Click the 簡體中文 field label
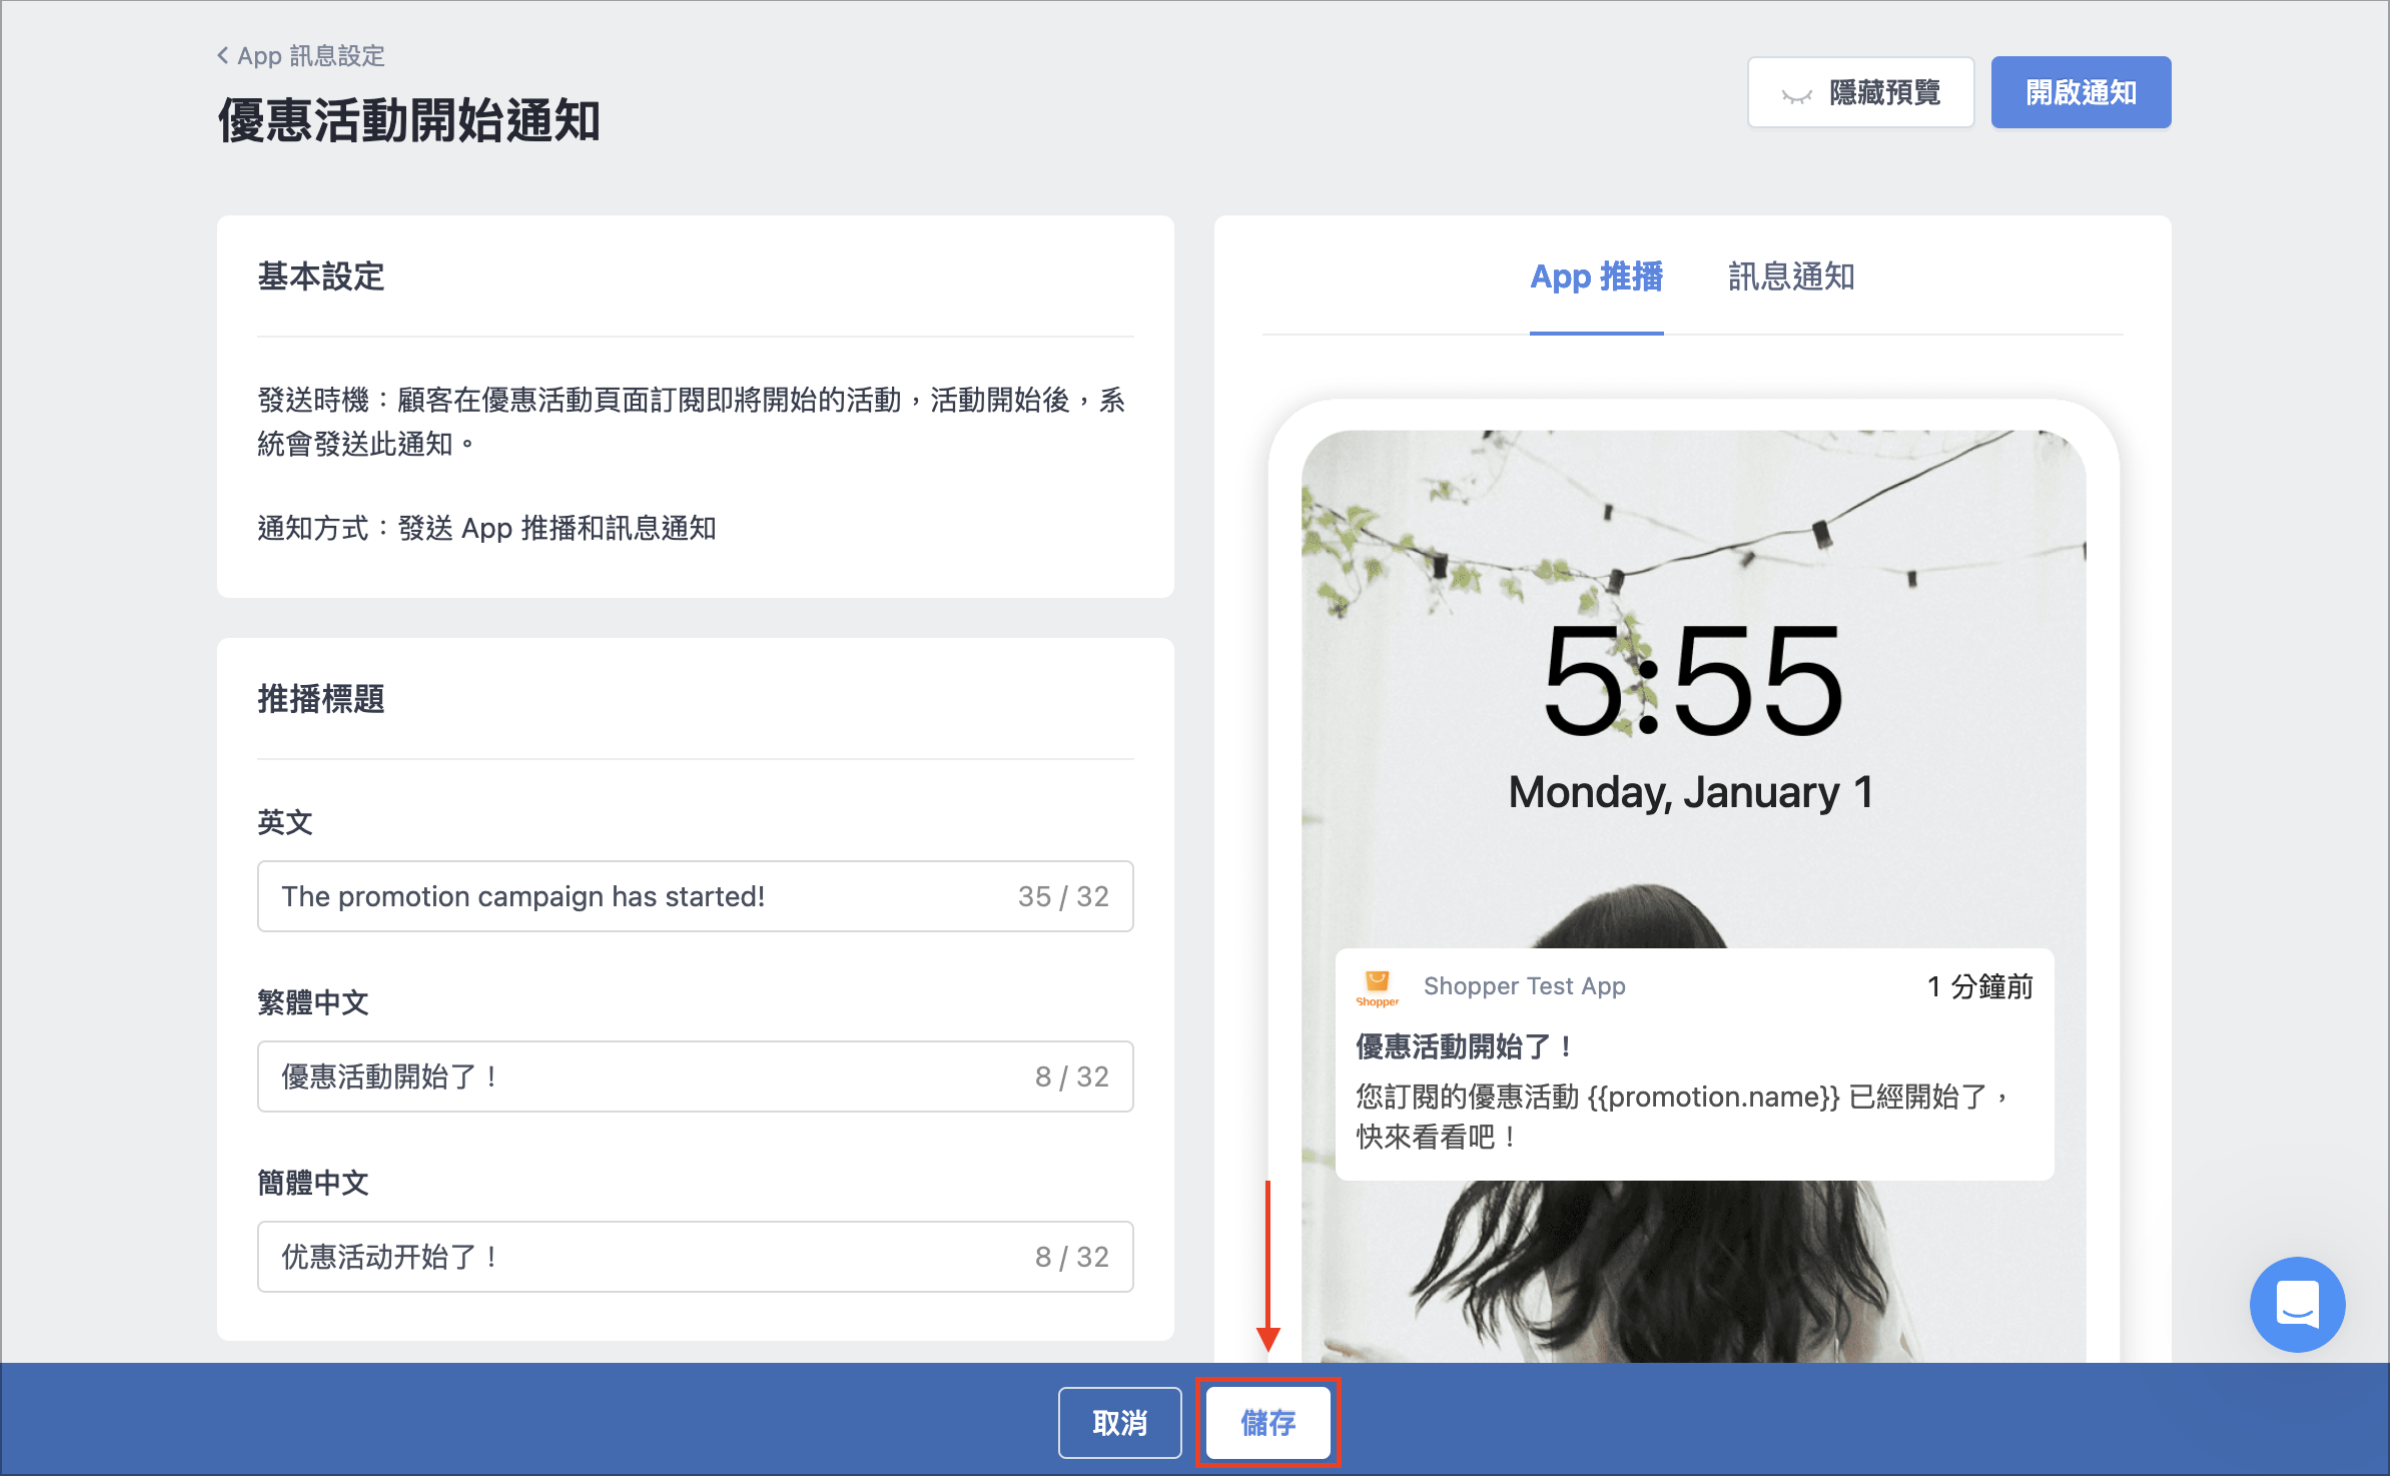The image size is (2390, 1476). pos(313,1183)
